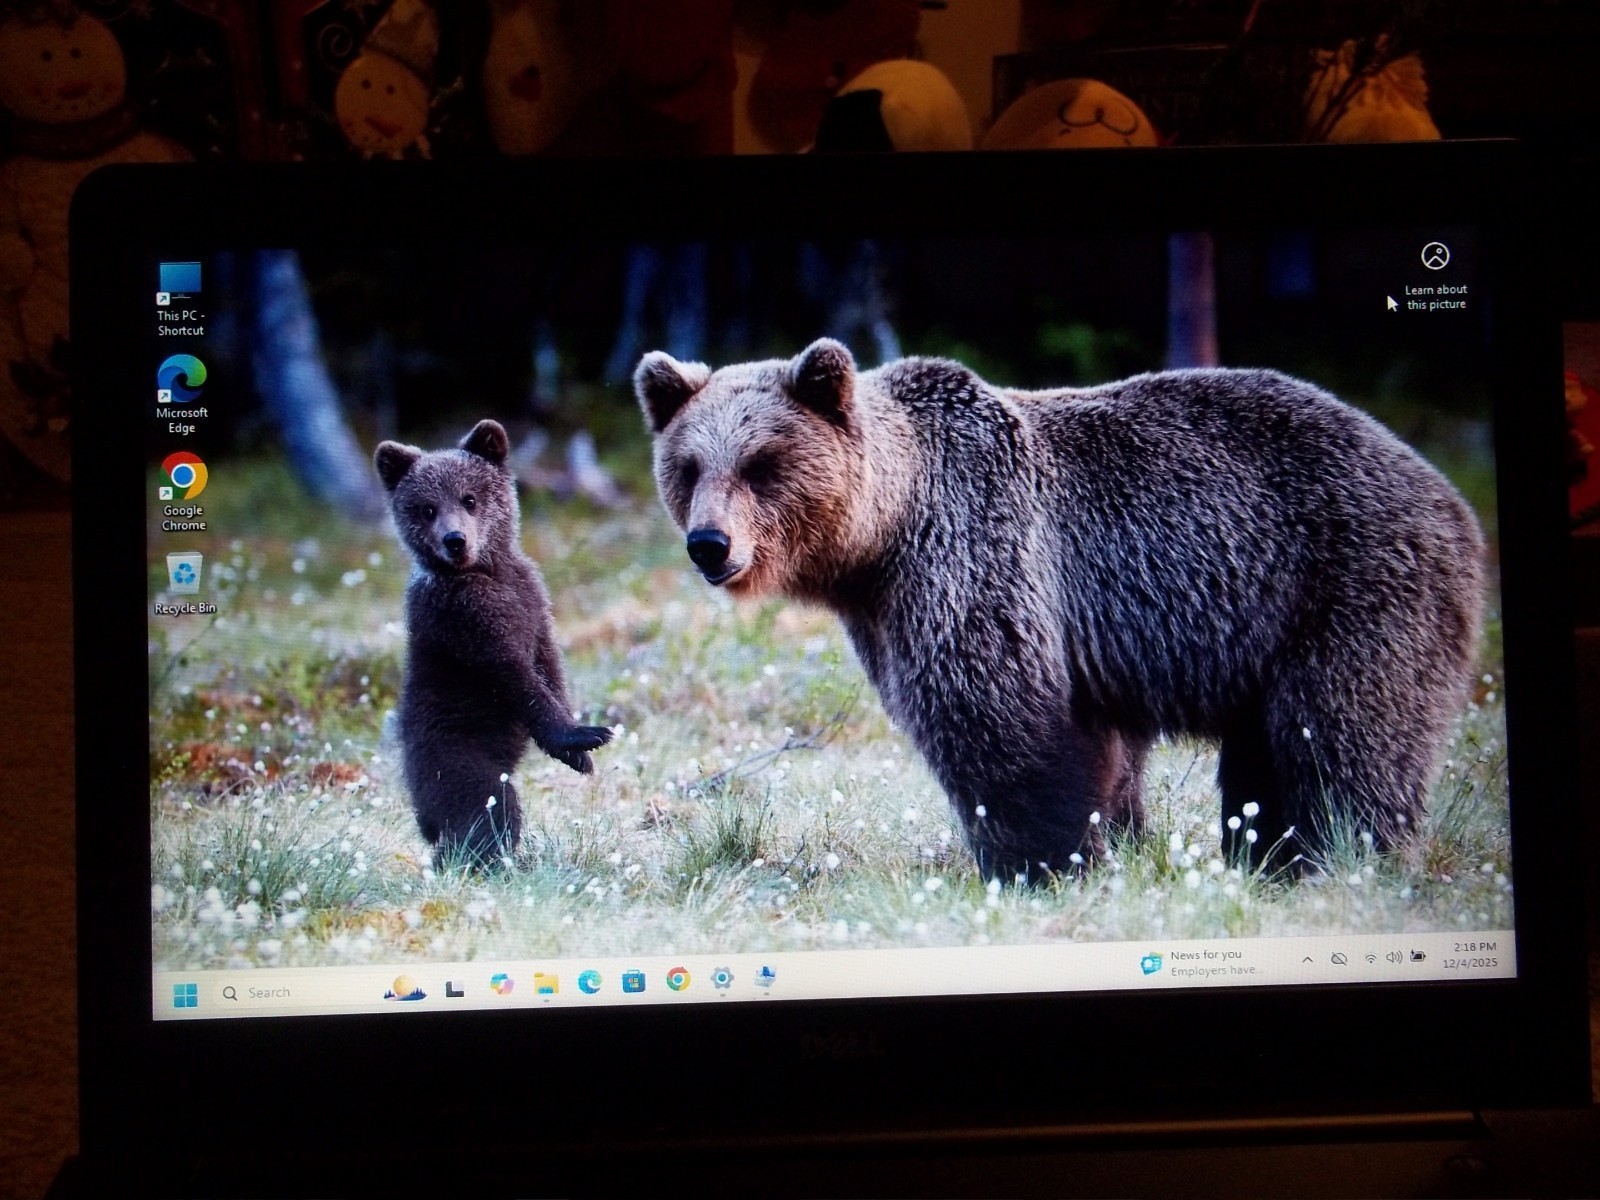Launch Microsoft Edge from the taskbar

590,982
